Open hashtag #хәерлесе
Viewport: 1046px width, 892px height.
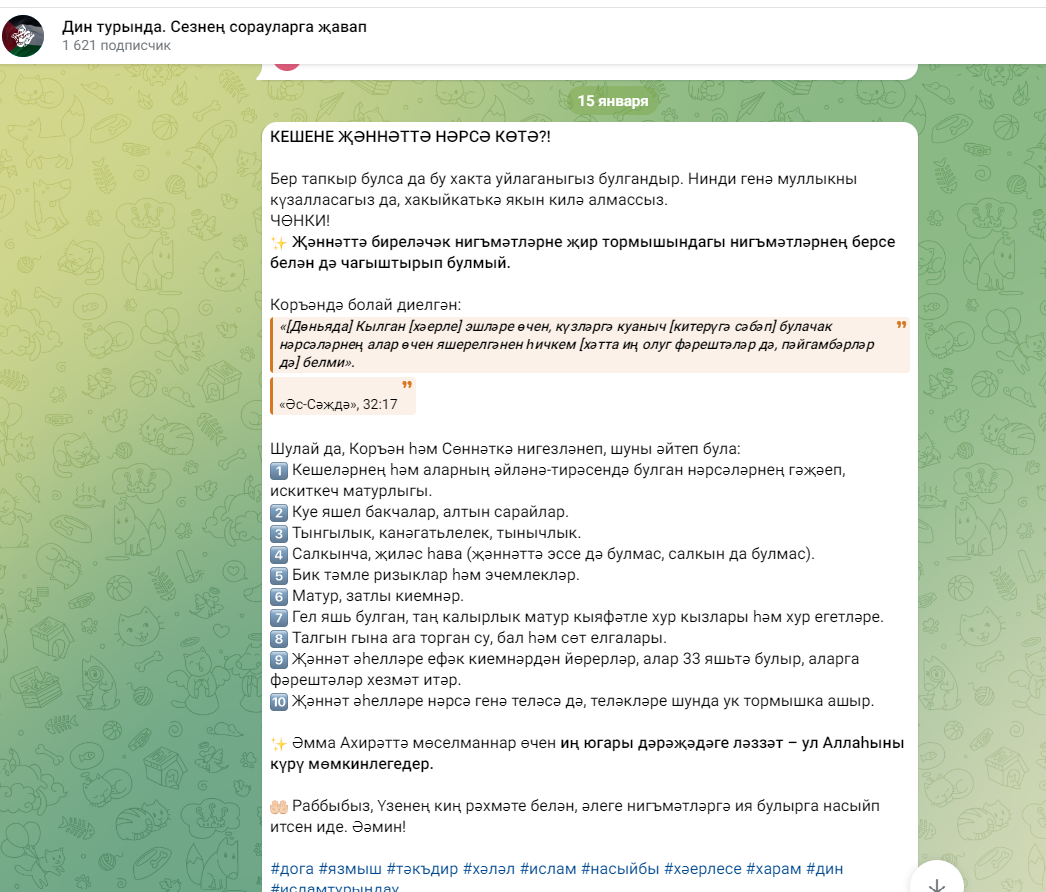point(702,869)
